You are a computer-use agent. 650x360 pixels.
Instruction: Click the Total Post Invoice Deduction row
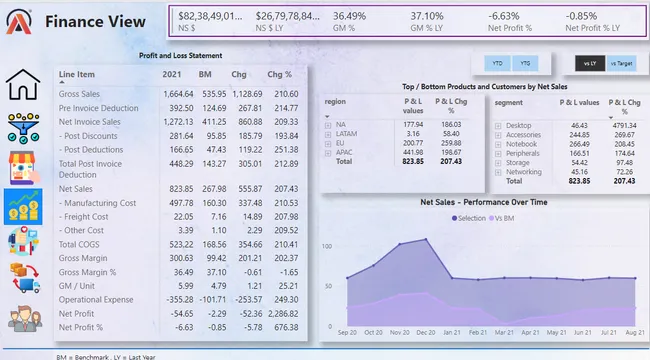click(x=179, y=169)
